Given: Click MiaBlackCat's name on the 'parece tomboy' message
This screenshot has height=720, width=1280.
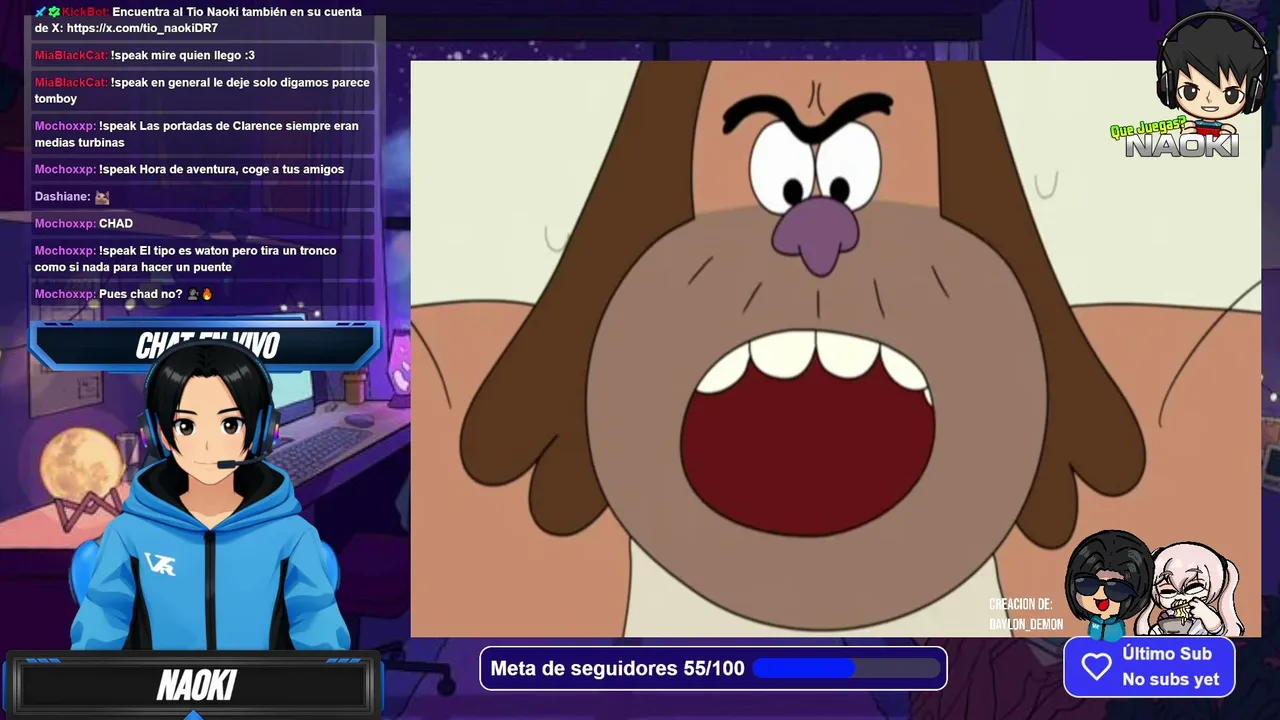Looking at the screenshot, I should coord(71,82).
